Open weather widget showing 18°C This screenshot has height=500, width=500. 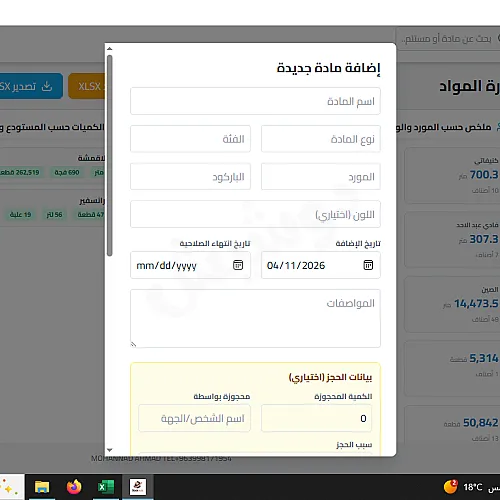click(x=463, y=487)
